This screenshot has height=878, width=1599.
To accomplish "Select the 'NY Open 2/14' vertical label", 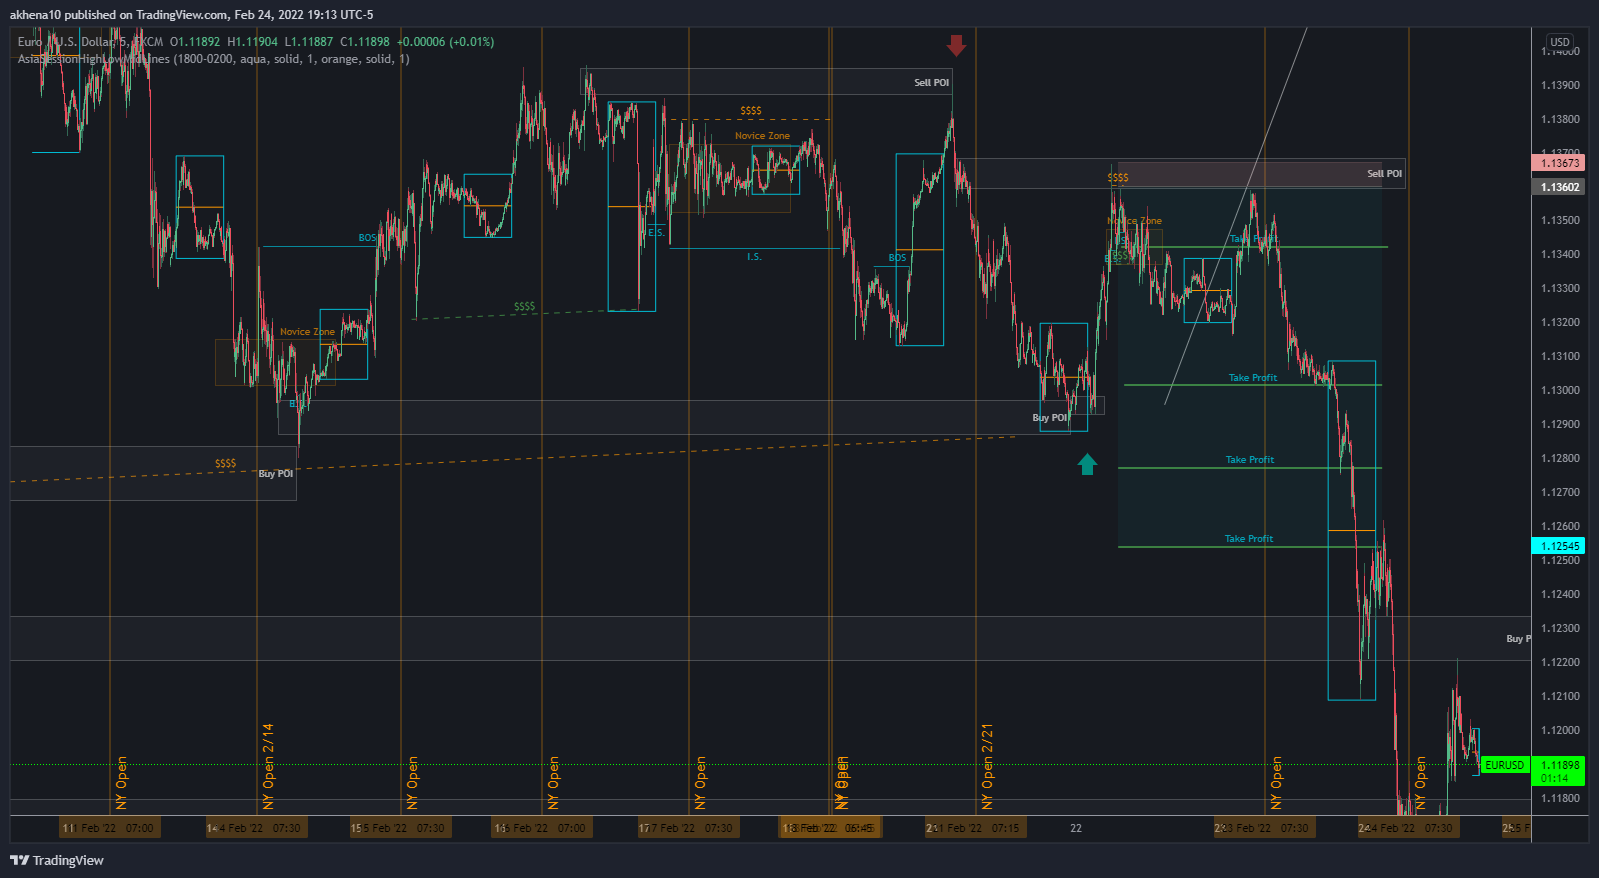I will pos(268,767).
